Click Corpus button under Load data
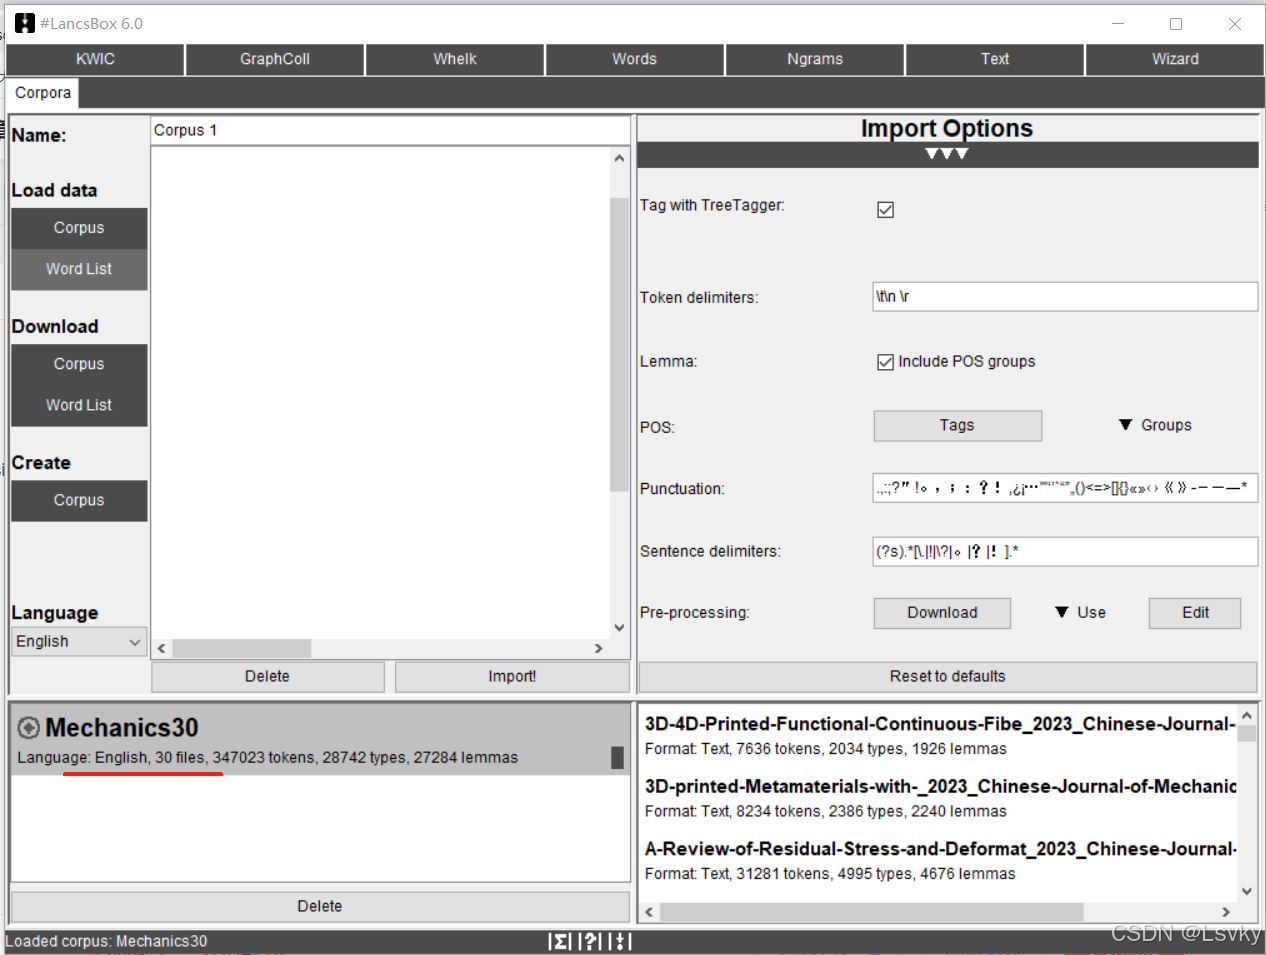This screenshot has width=1266, height=955. click(x=79, y=228)
